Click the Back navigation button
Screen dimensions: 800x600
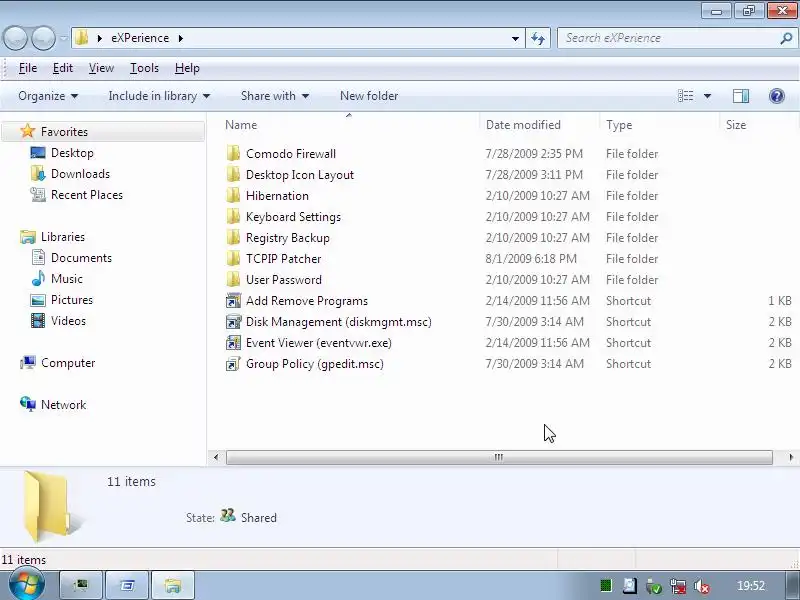(15, 38)
